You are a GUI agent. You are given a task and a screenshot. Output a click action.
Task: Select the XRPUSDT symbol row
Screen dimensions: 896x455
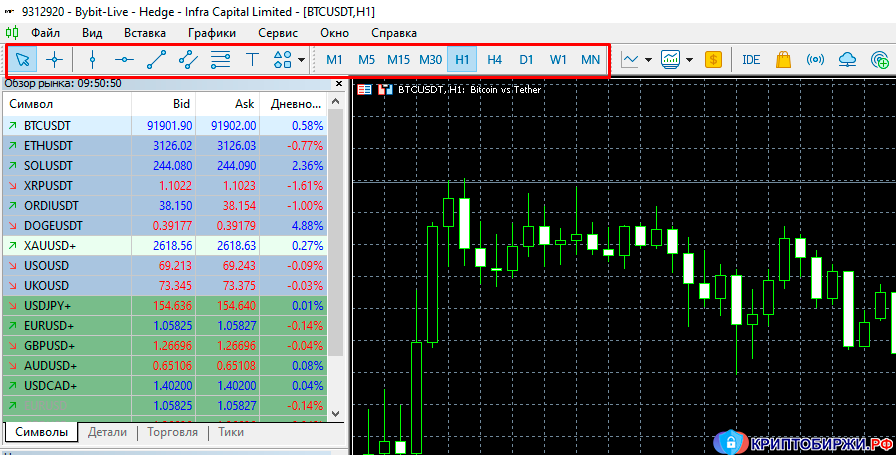click(x=165, y=186)
